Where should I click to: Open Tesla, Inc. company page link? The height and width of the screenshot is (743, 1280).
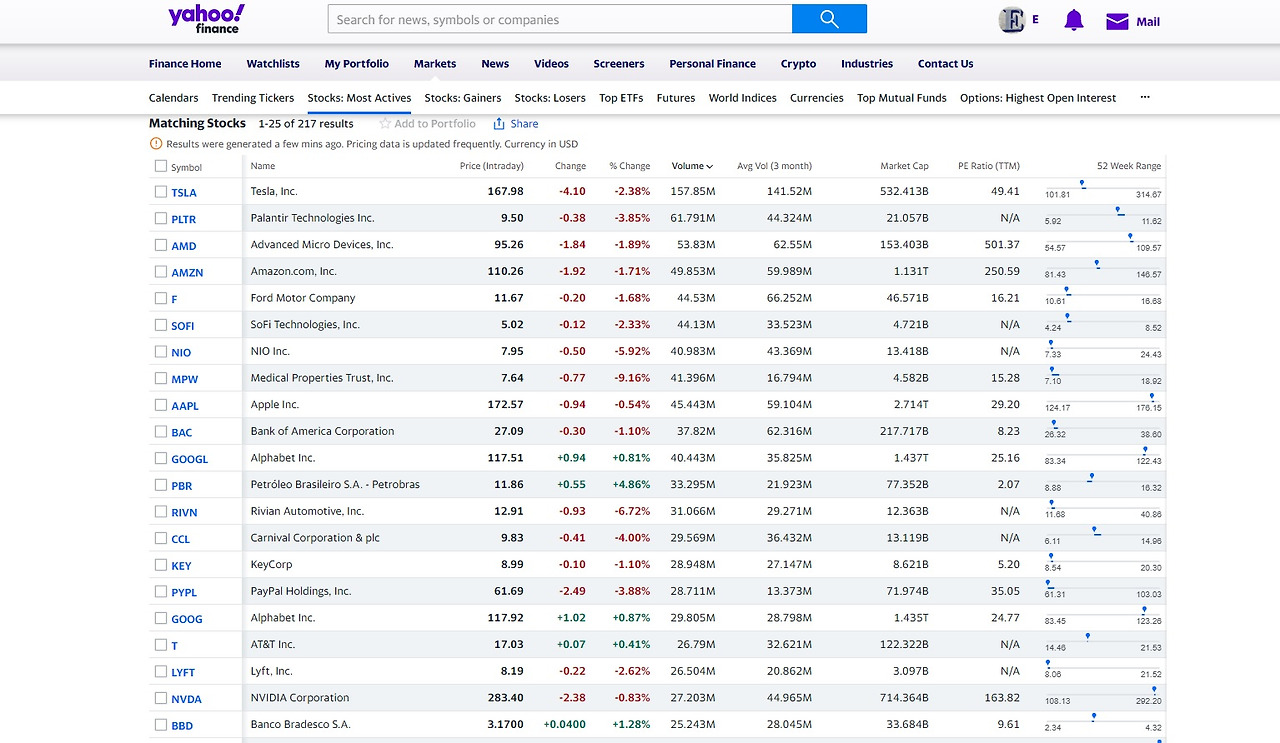tap(280, 191)
